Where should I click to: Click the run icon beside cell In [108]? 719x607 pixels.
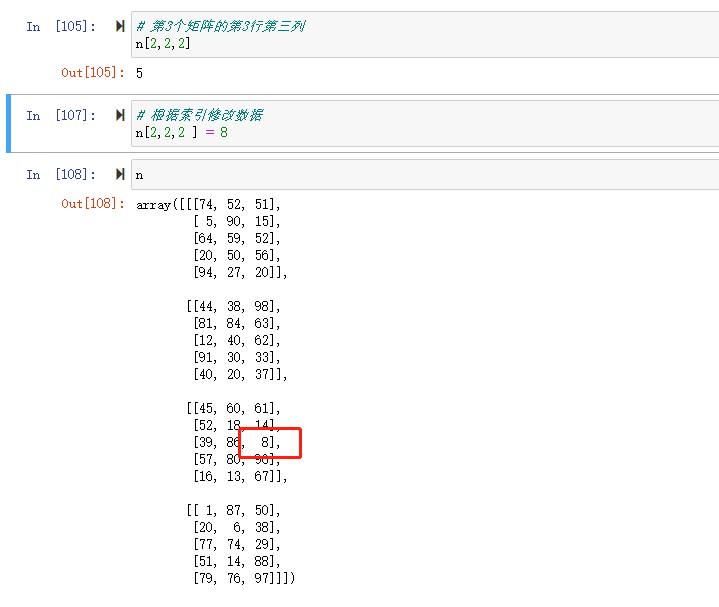click(x=120, y=174)
